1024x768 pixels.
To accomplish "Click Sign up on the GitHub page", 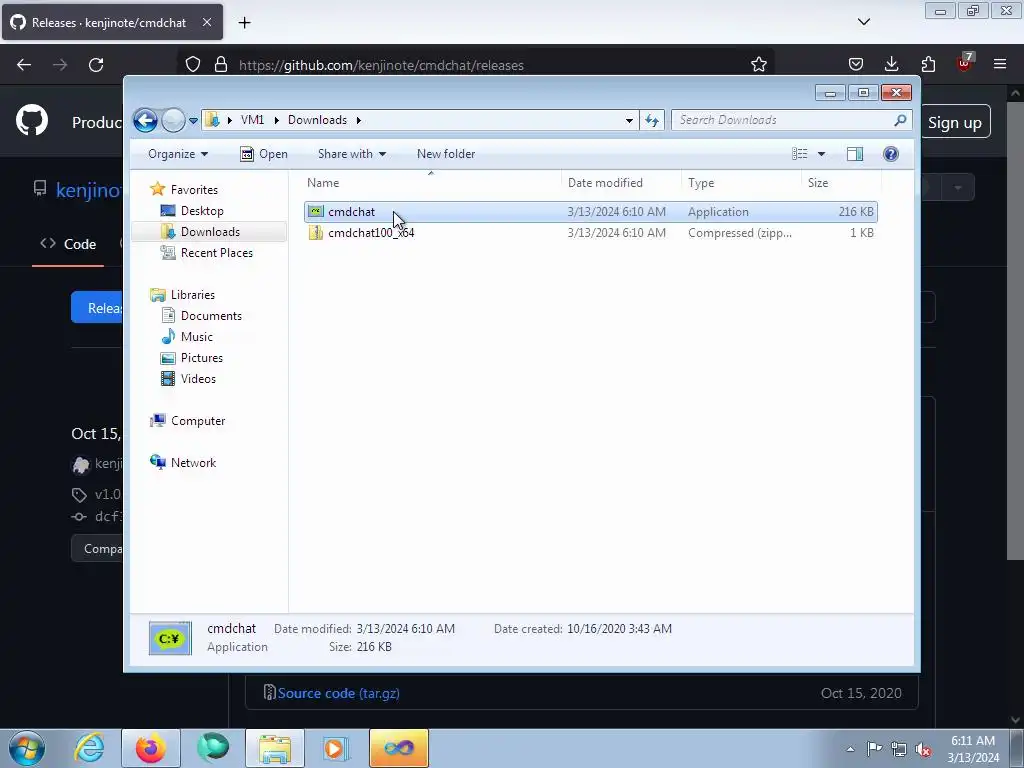I will click(x=955, y=122).
